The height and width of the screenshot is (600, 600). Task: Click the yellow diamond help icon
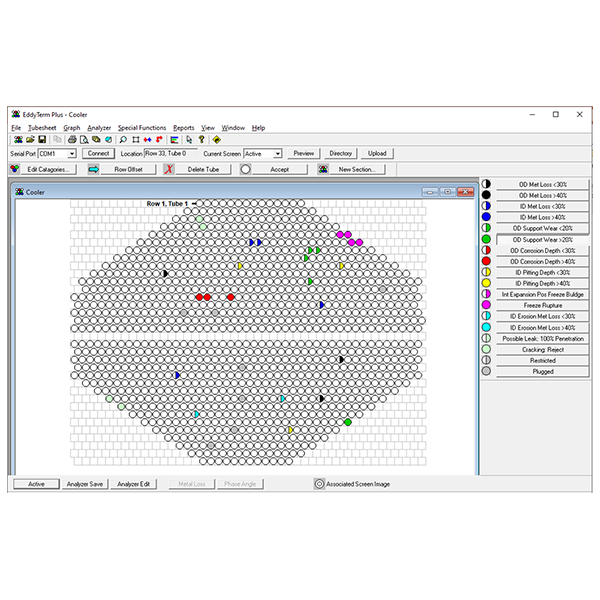(216, 140)
